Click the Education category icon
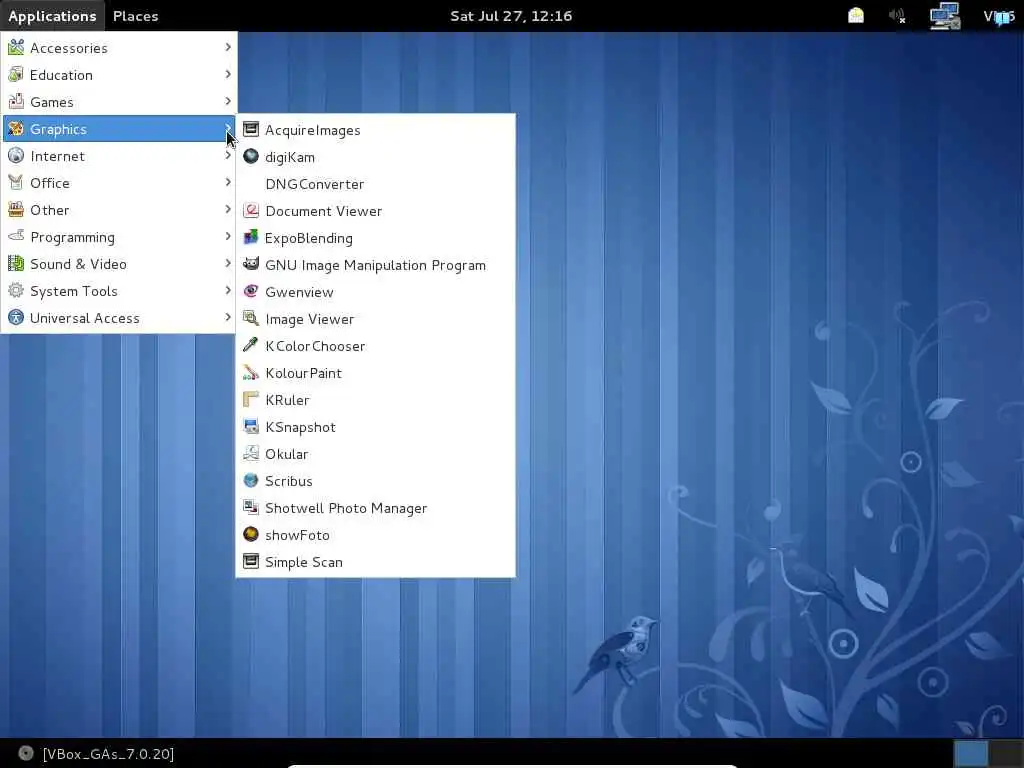Image resolution: width=1024 pixels, height=768 pixels. click(16, 74)
